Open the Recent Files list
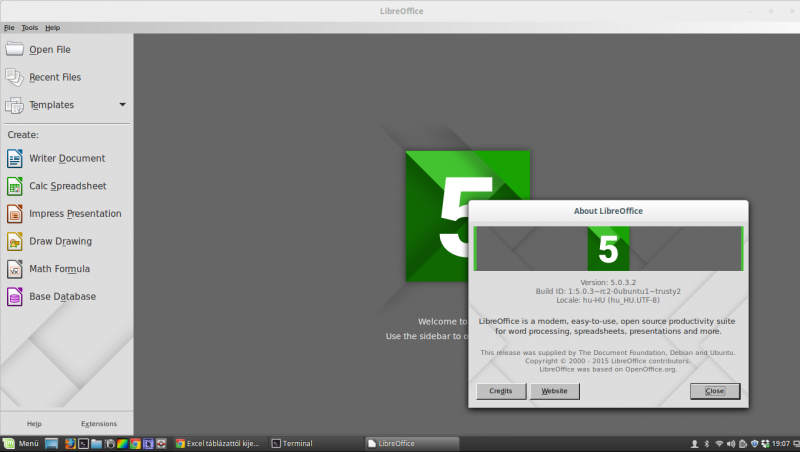 [x=55, y=77]
